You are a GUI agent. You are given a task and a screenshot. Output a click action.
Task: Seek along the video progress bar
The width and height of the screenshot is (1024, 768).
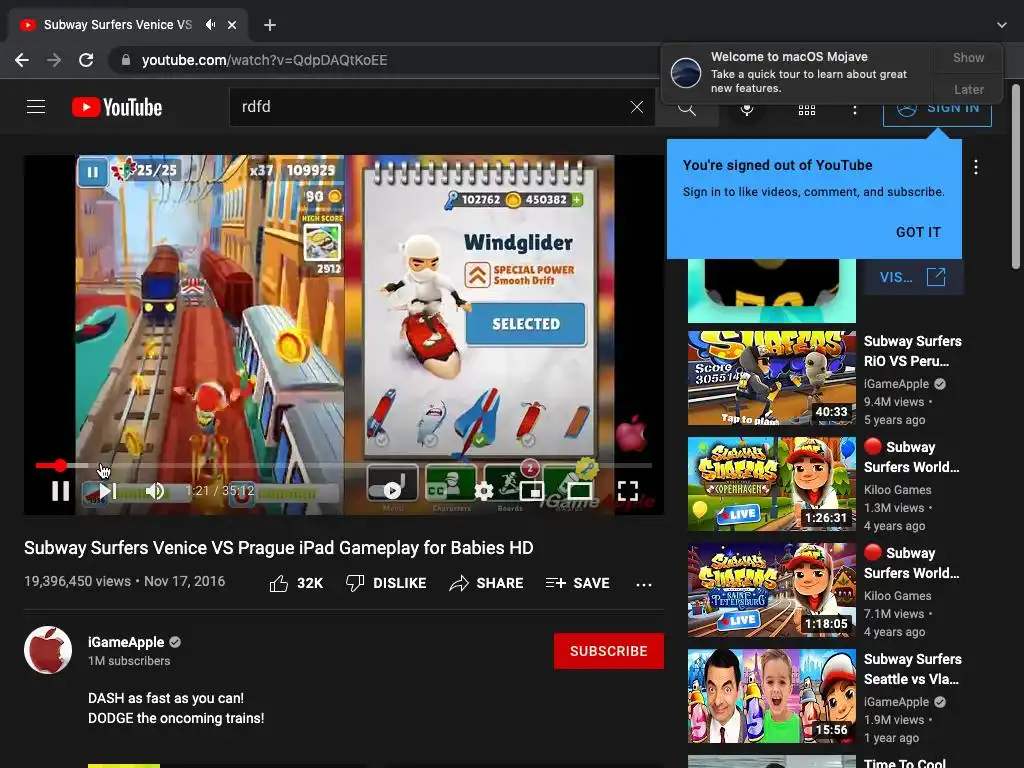(x=344, y=465)
